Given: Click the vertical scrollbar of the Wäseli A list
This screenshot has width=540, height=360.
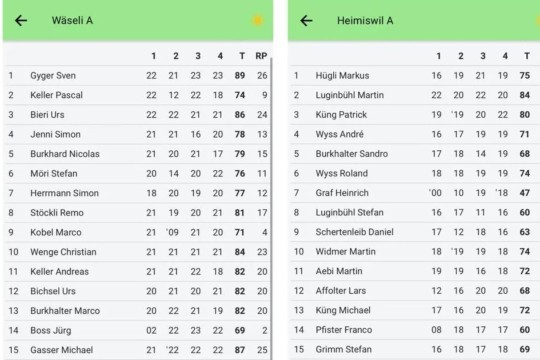Looking at the screenshot, I should point(271,209).
